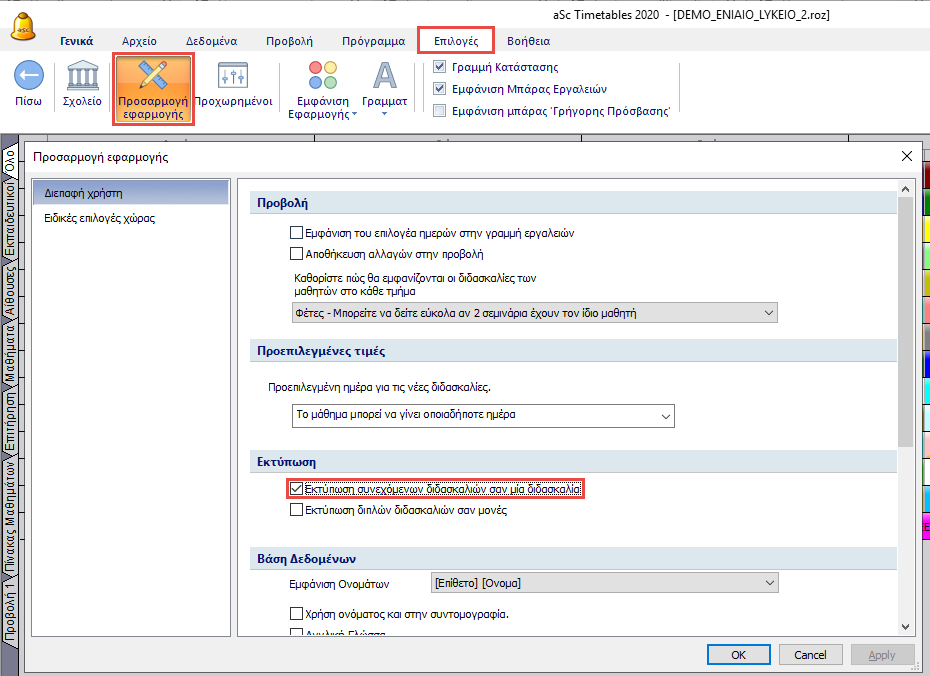This screenshot has width=930, height=676.
Task: Open the Γραμματ font icon
Action: 384,77
